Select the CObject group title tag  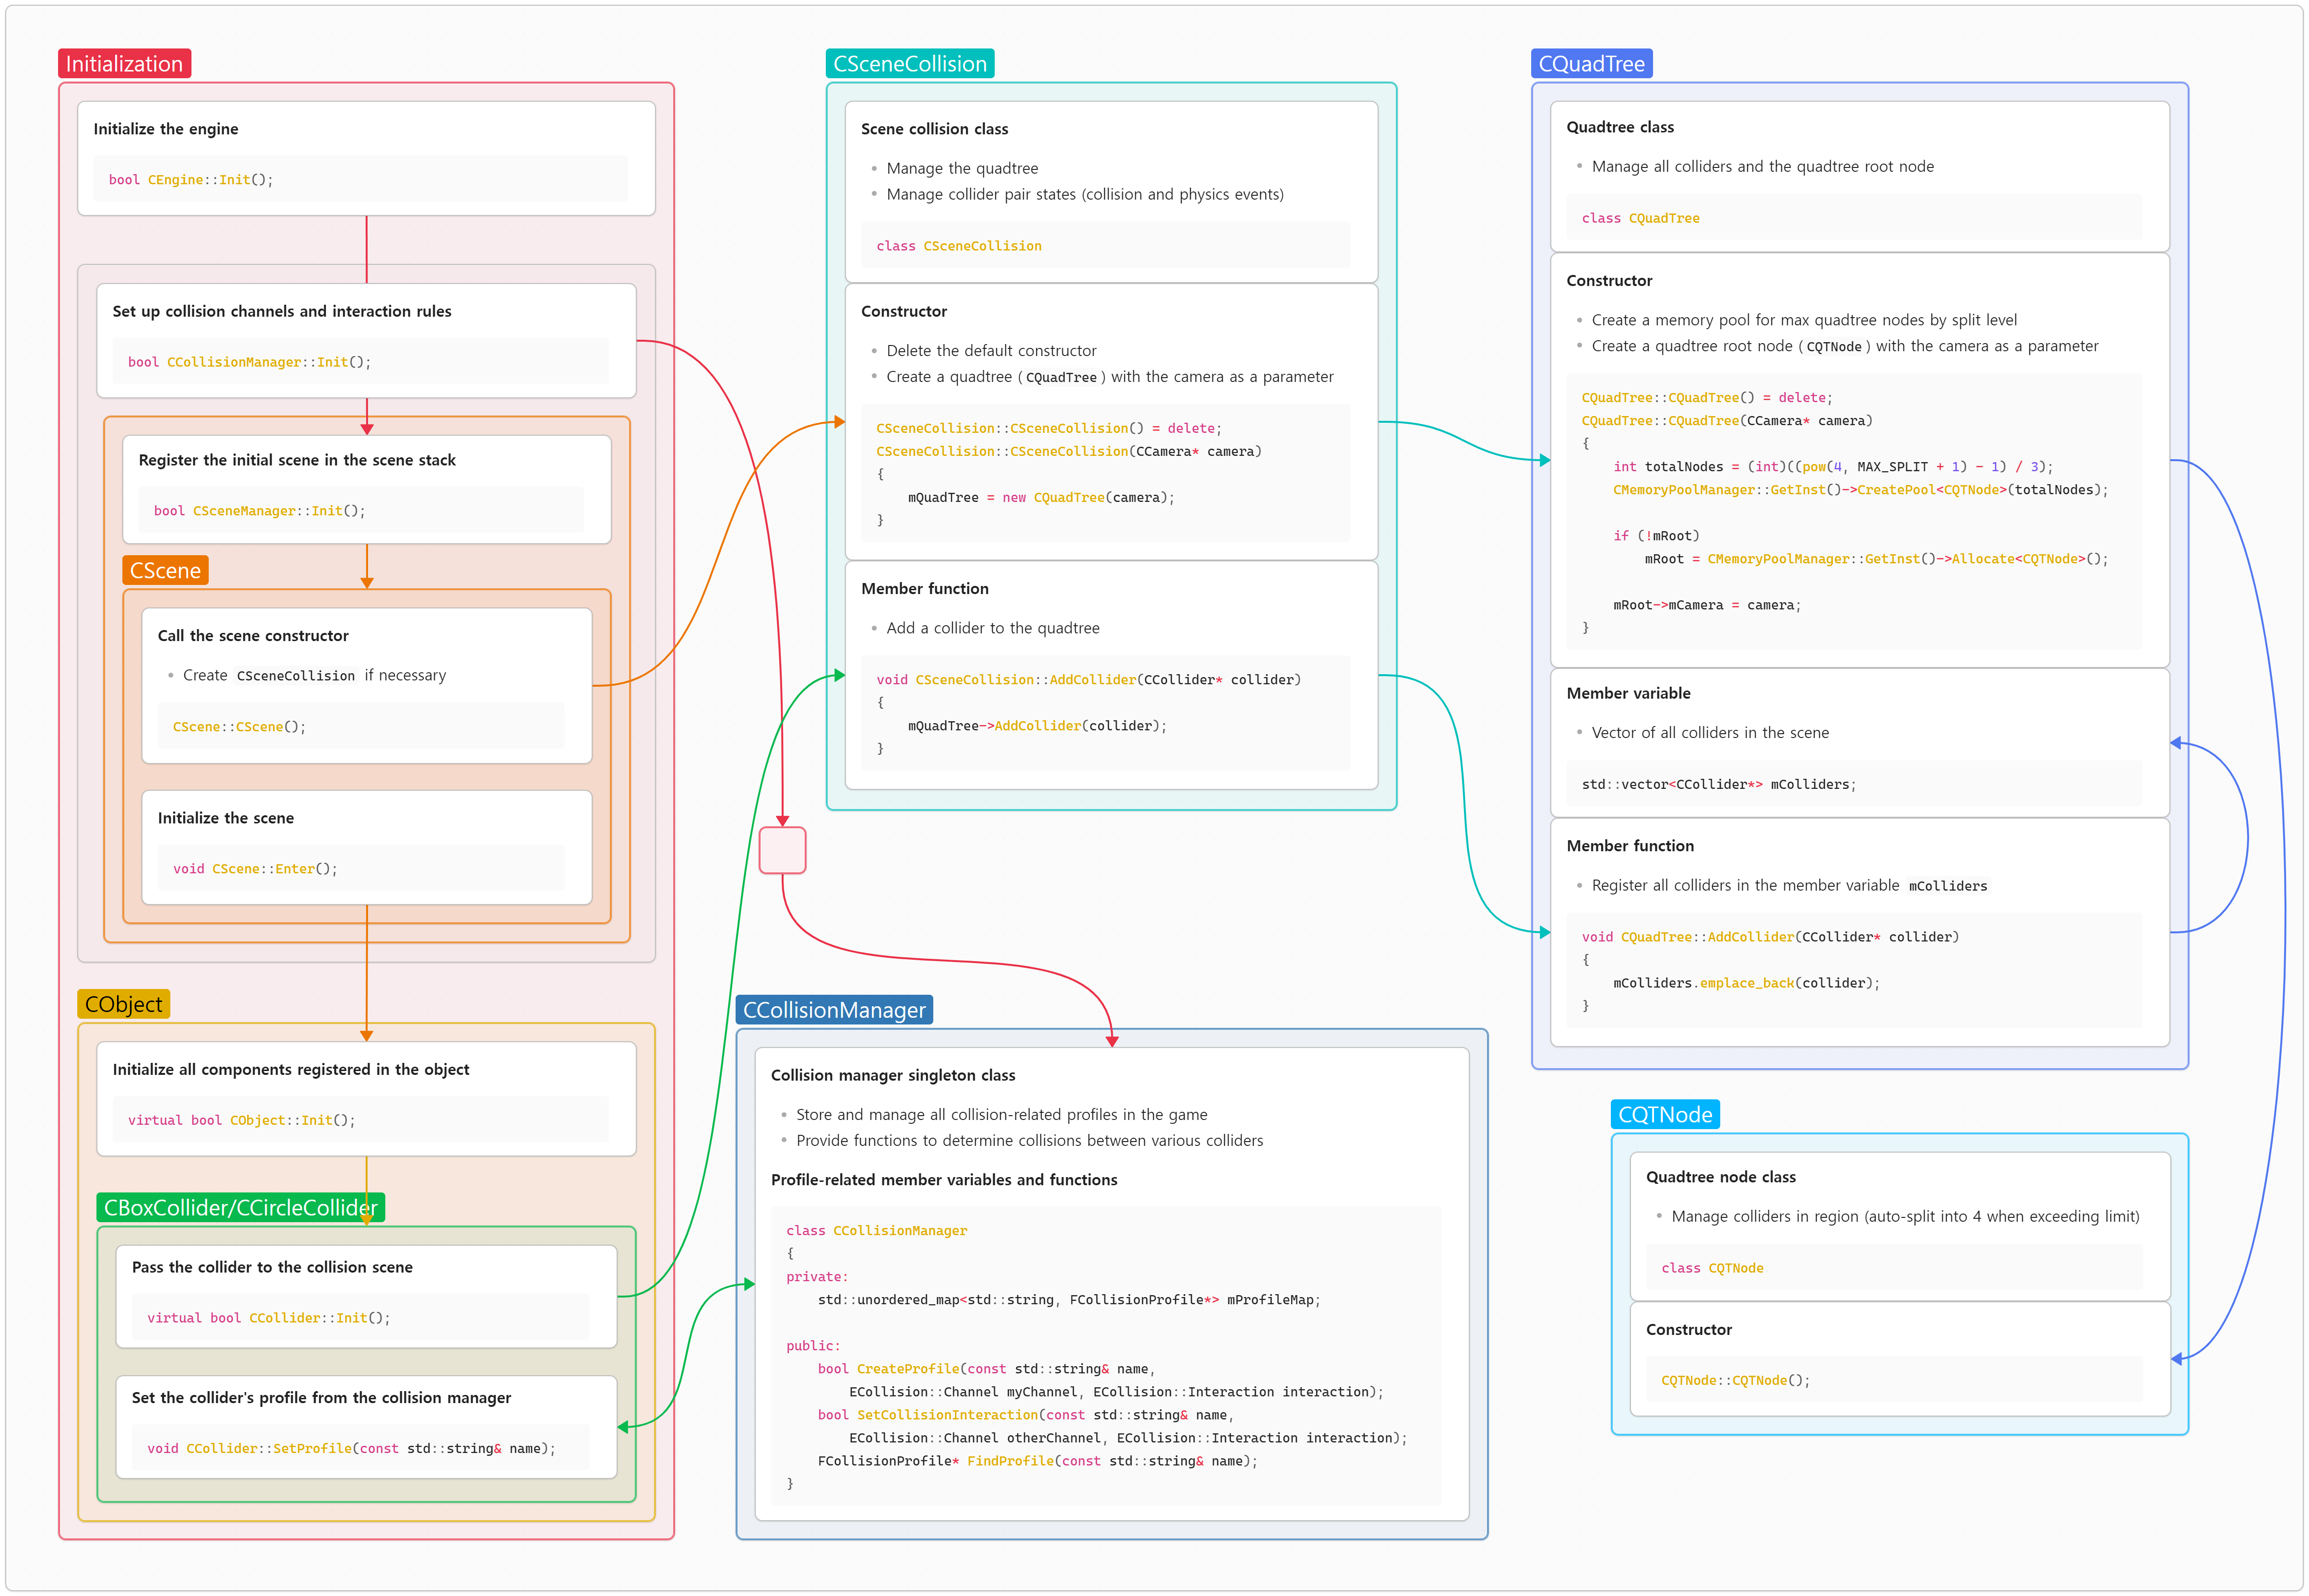click(123, 1004)
